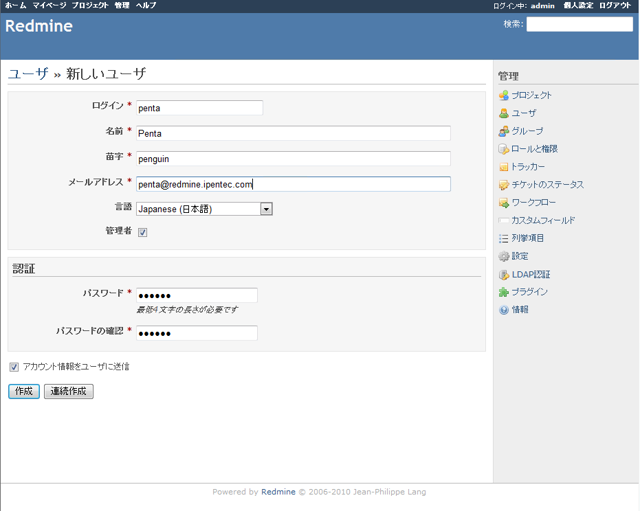Click the パスワードの確認 input field
640x511 pixels.
click(197, 333)
